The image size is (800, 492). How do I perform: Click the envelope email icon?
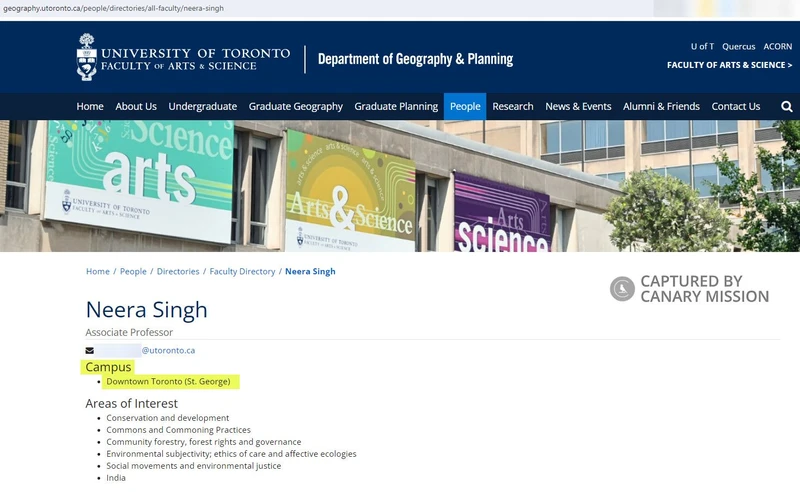90,351
